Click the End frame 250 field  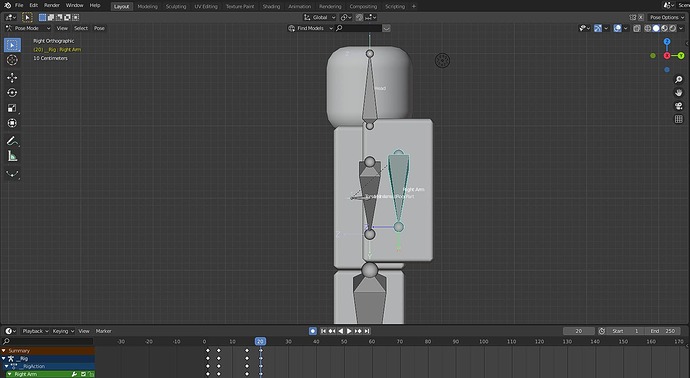point(663,331)
